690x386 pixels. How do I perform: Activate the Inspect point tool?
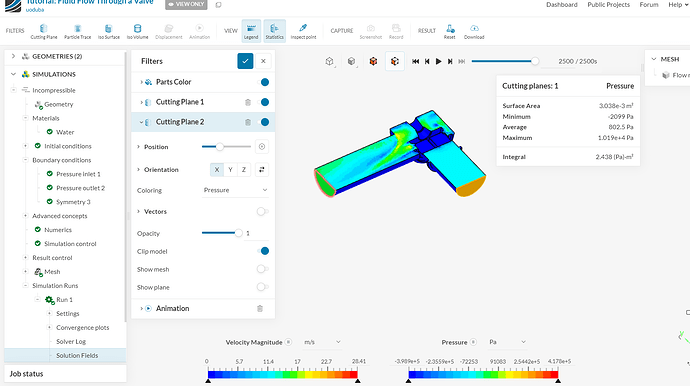coord(303,31)
